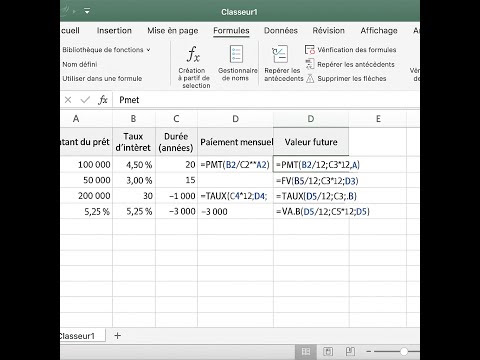Switch to Page Break Preview icon
Viewport: 480px width, 360px height.
pyautogui.click(x=350, y=351)
